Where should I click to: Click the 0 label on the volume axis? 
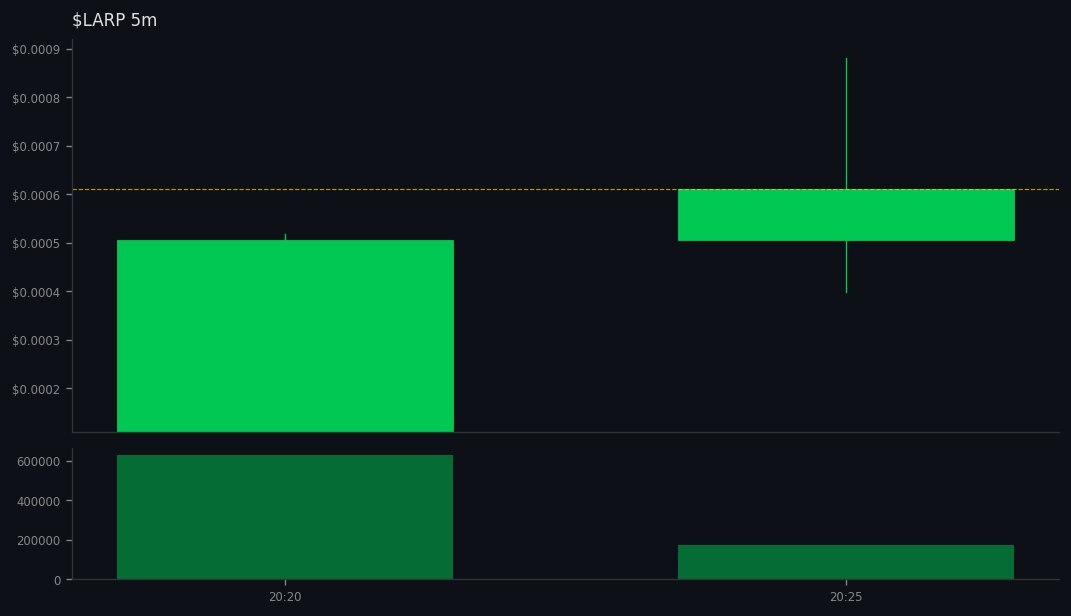(59, 580)
